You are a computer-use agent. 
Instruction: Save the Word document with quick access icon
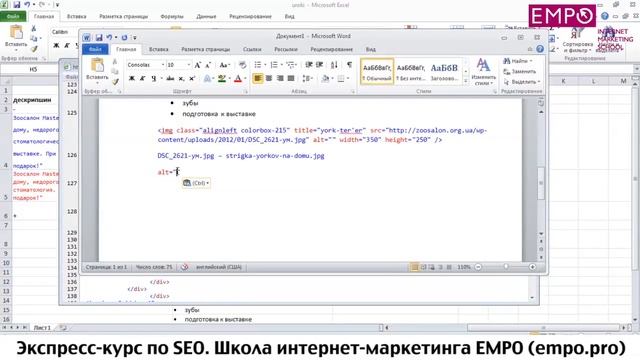click(x=99, y=38)
